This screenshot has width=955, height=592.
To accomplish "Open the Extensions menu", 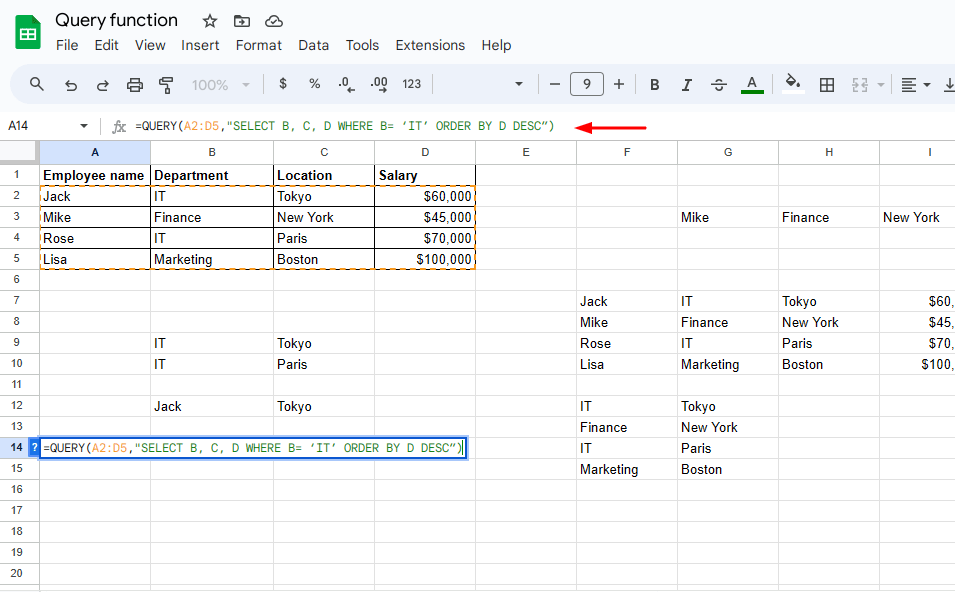I will point(430,45).
